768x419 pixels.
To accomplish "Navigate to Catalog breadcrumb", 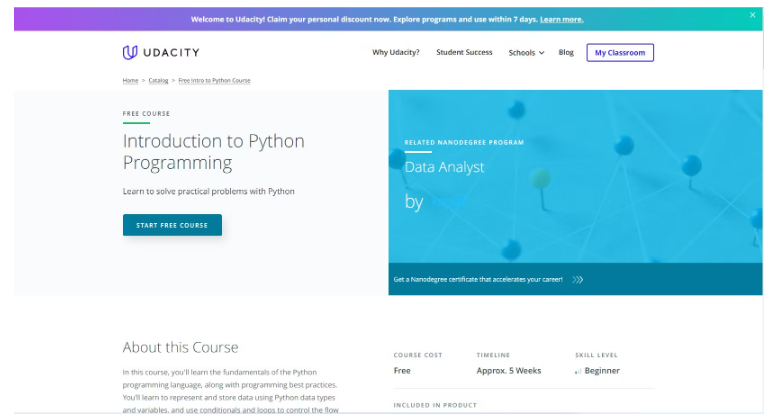I will [158, 80].
